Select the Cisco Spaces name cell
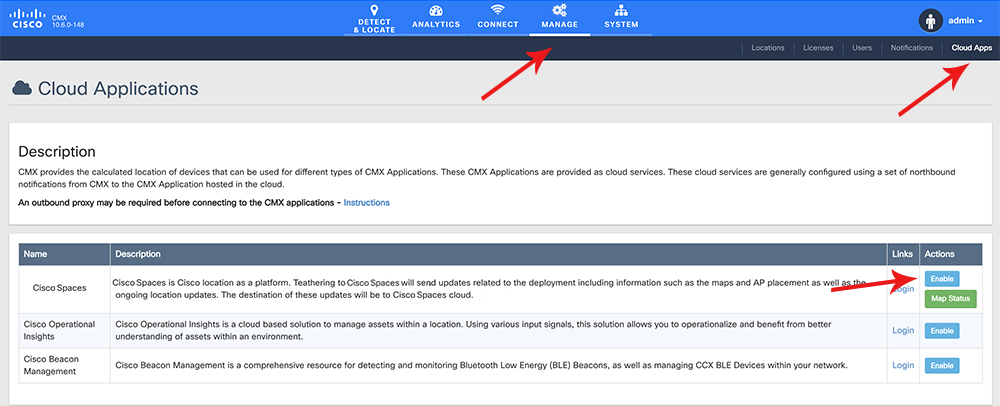 pyautogui.click(x=64, y=288)
